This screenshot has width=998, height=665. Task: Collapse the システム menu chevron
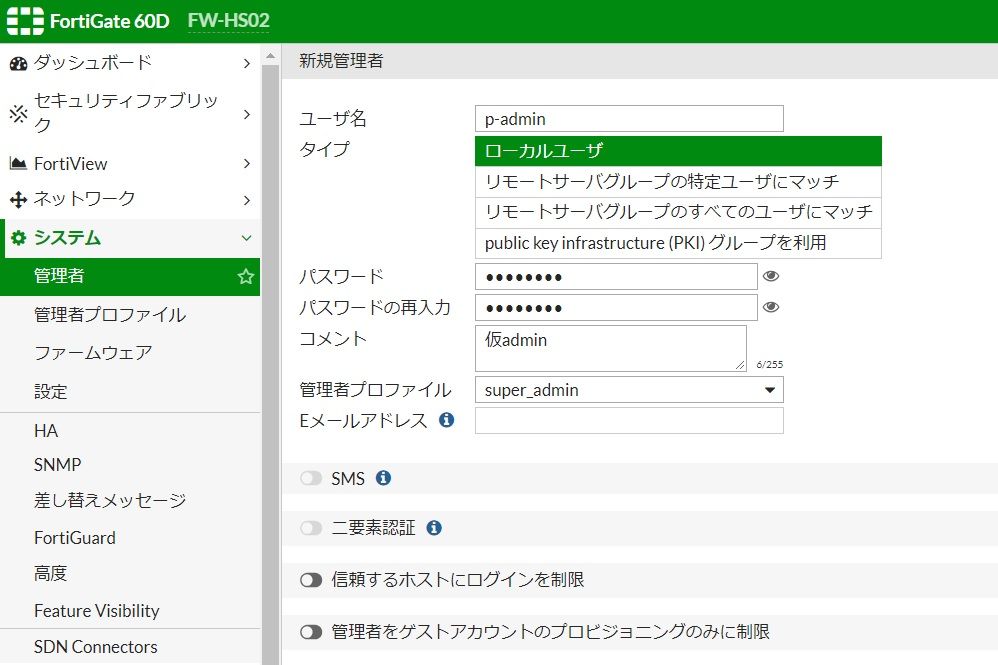(247, 238)
